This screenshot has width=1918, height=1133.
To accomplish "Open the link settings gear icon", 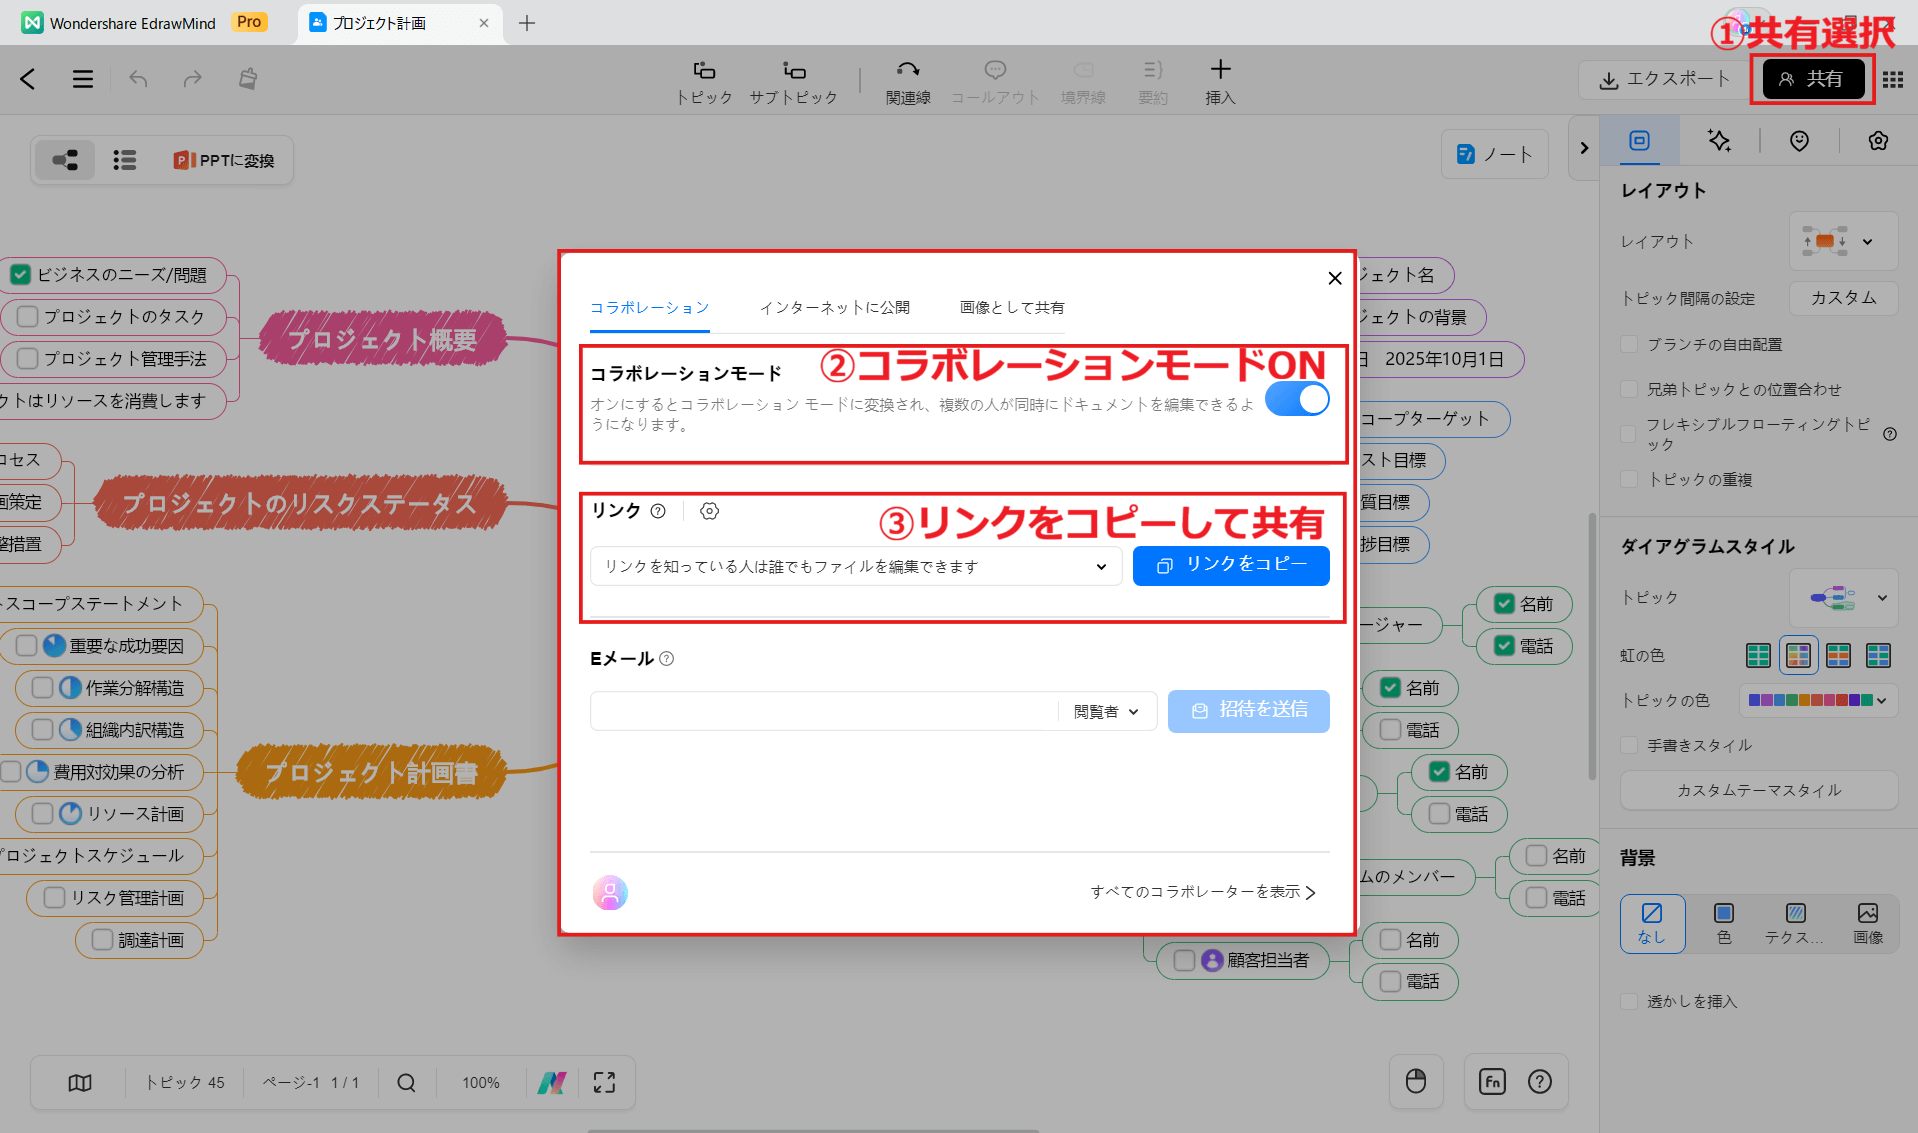I will [x=710, y=511].
